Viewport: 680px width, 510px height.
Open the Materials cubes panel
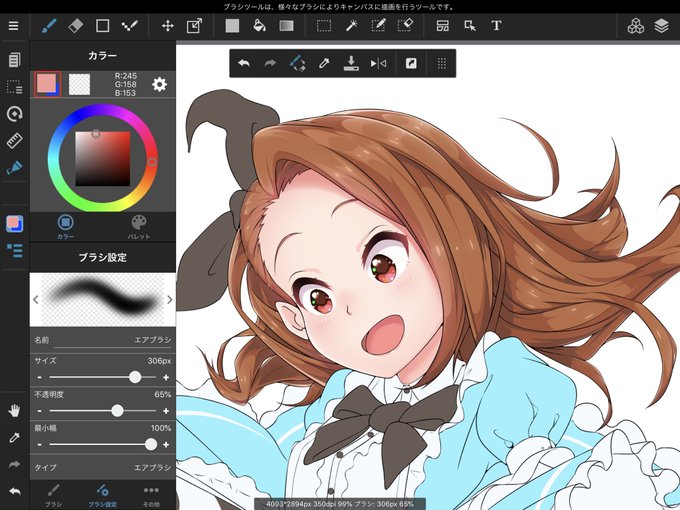click(635, 26)
